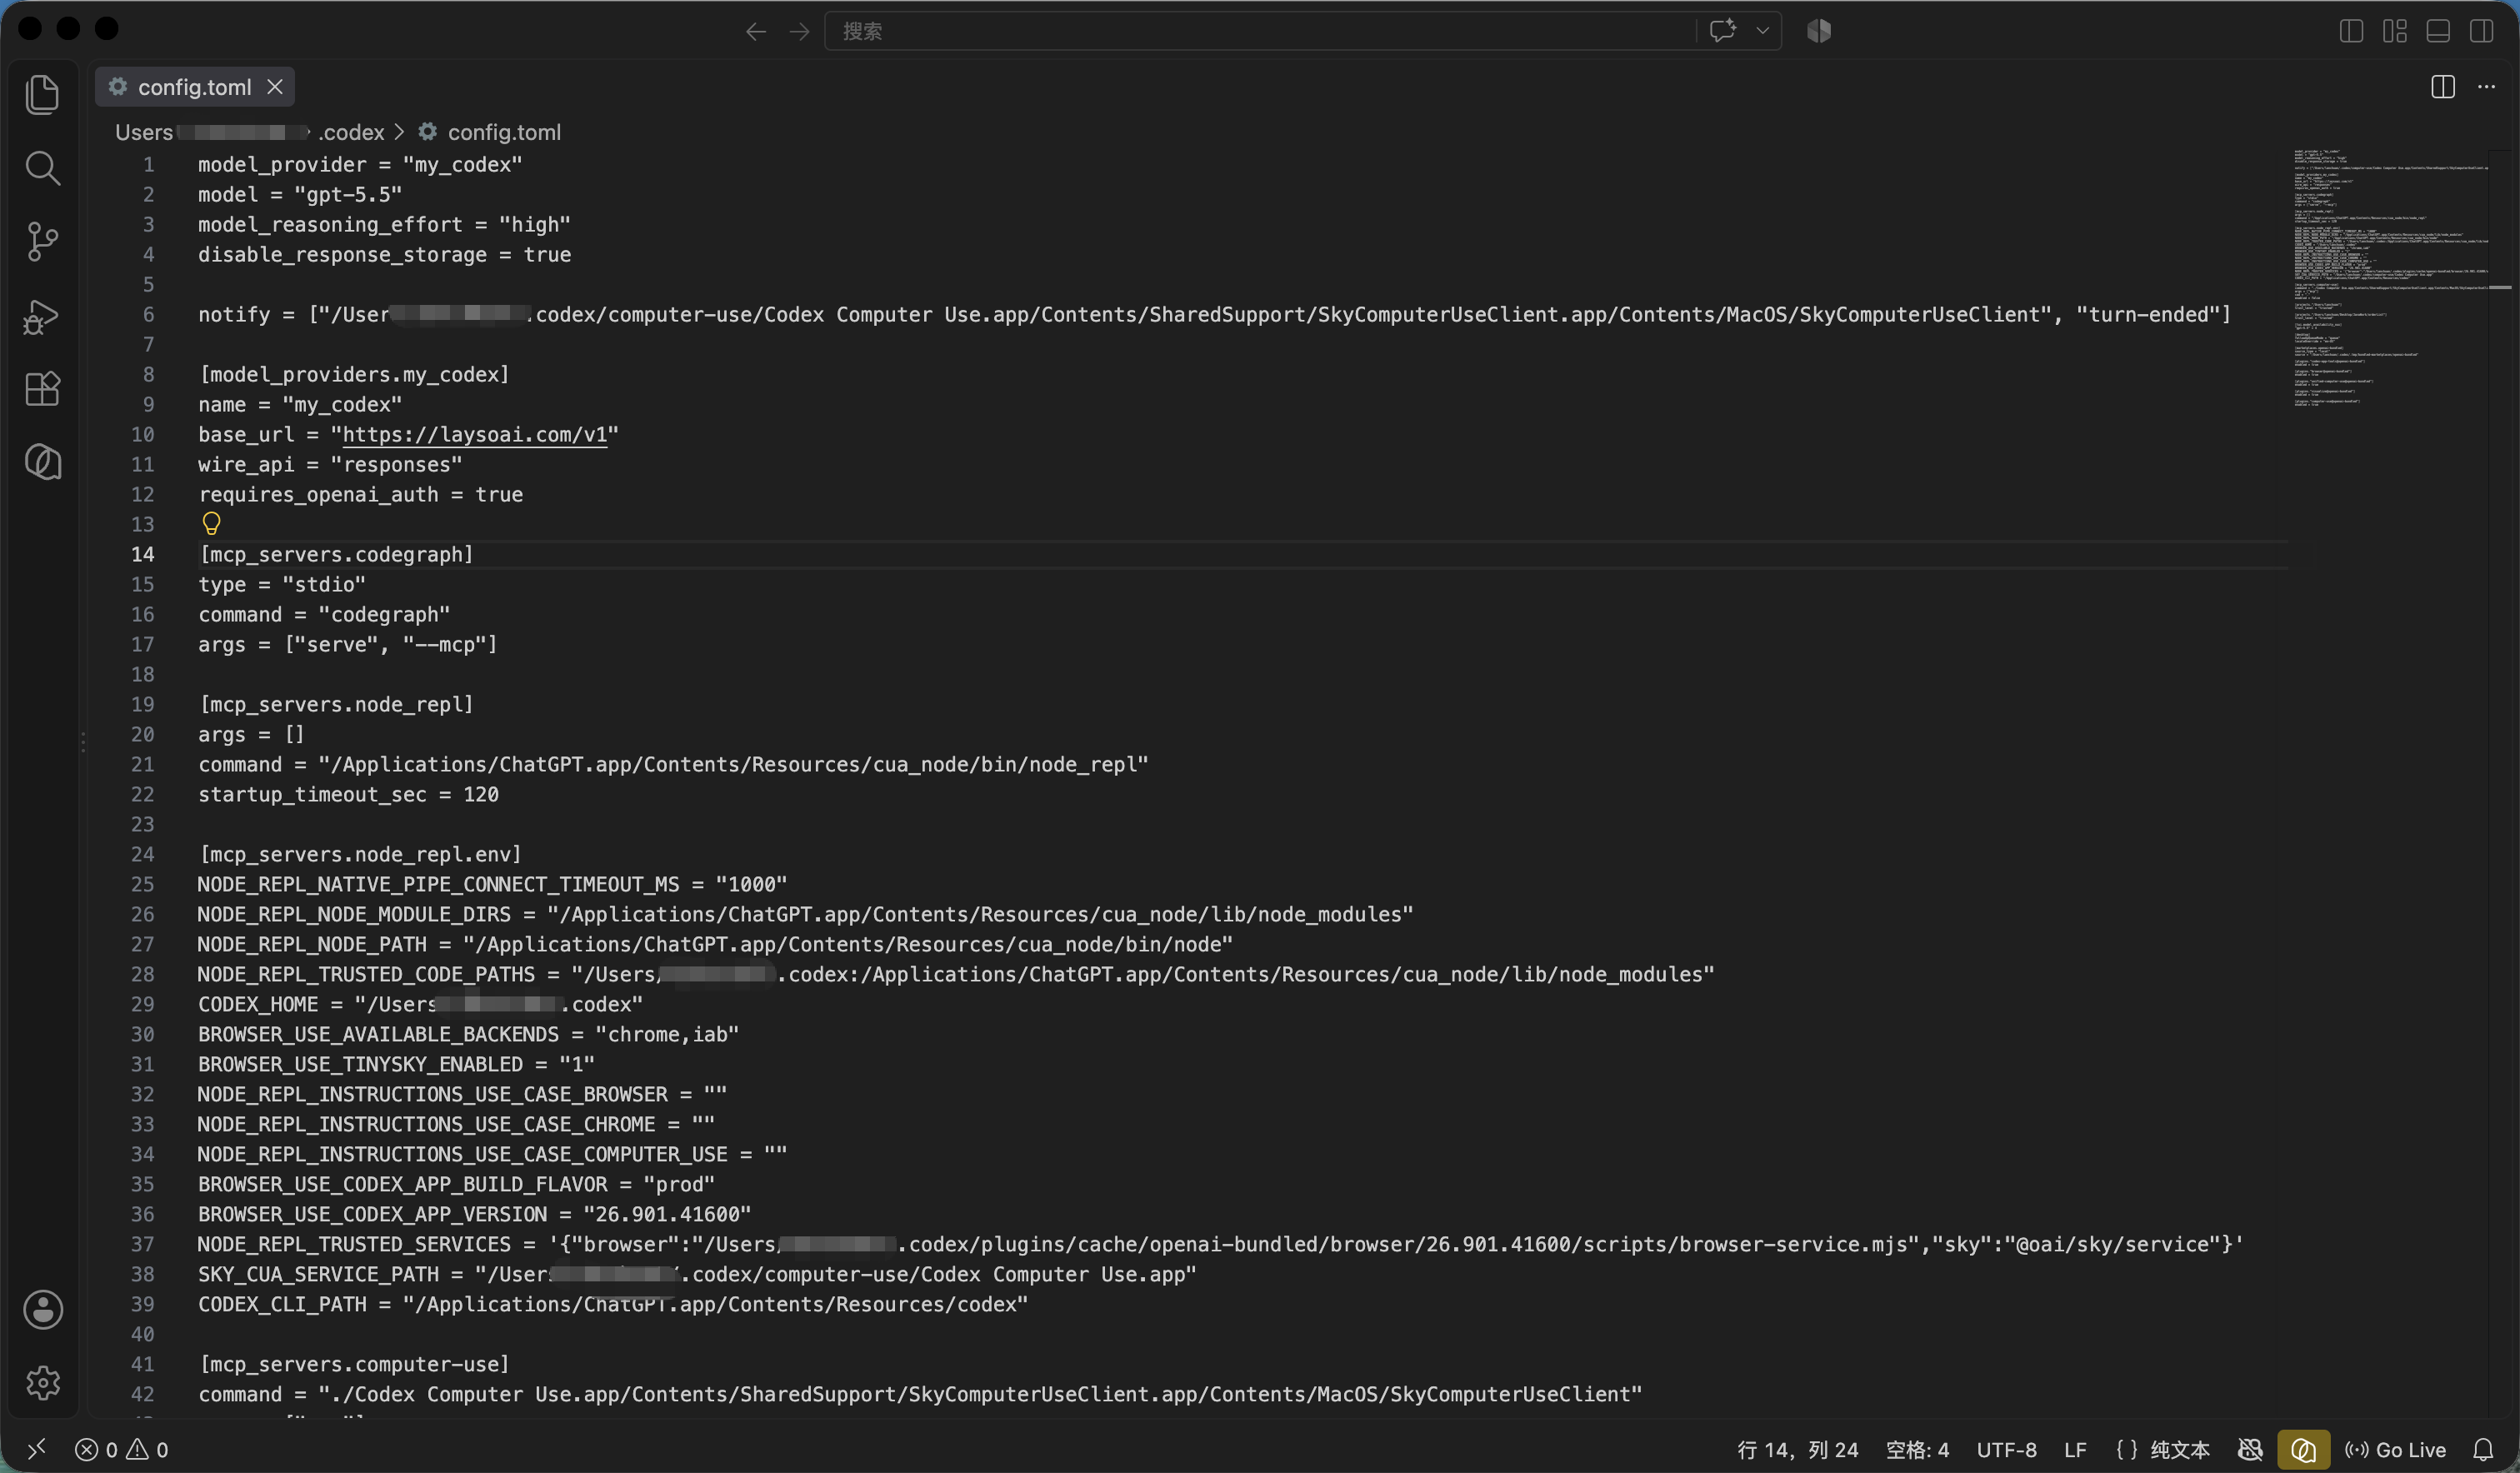The height and width of the screenshot is (1473, 2520).
Task: Toggle the secondary side bar layout button
Action: pos(2481,31)
